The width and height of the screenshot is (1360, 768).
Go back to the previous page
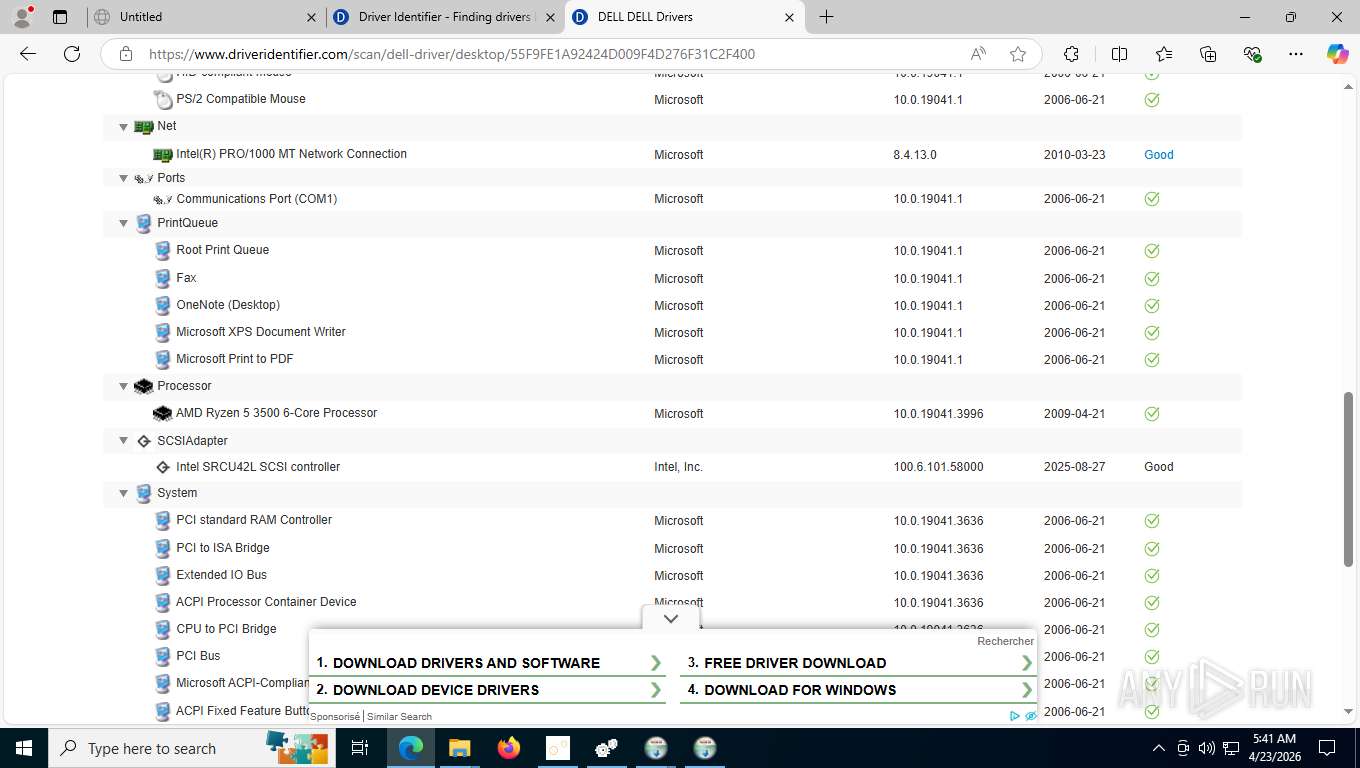pyautogui.click(x=28, y=54)
